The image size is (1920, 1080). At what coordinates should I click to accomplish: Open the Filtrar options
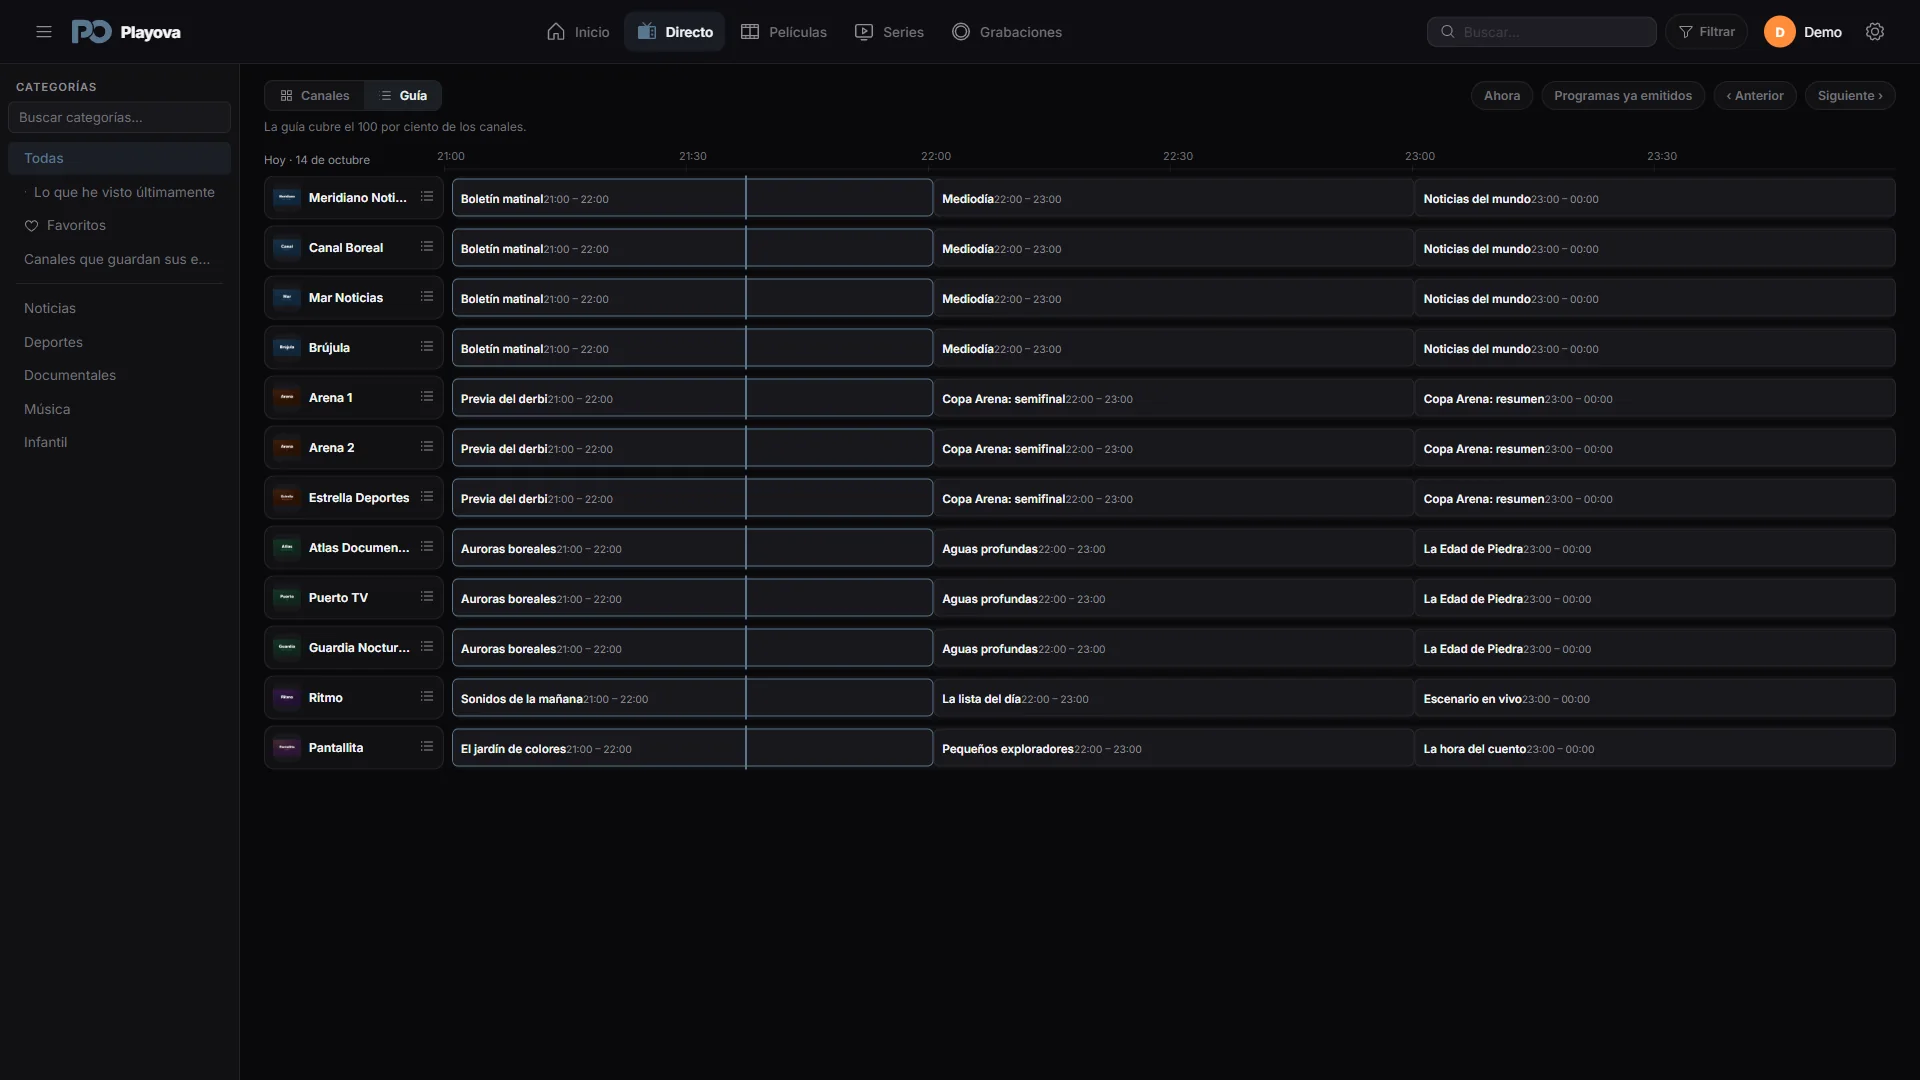point(1706,32)
